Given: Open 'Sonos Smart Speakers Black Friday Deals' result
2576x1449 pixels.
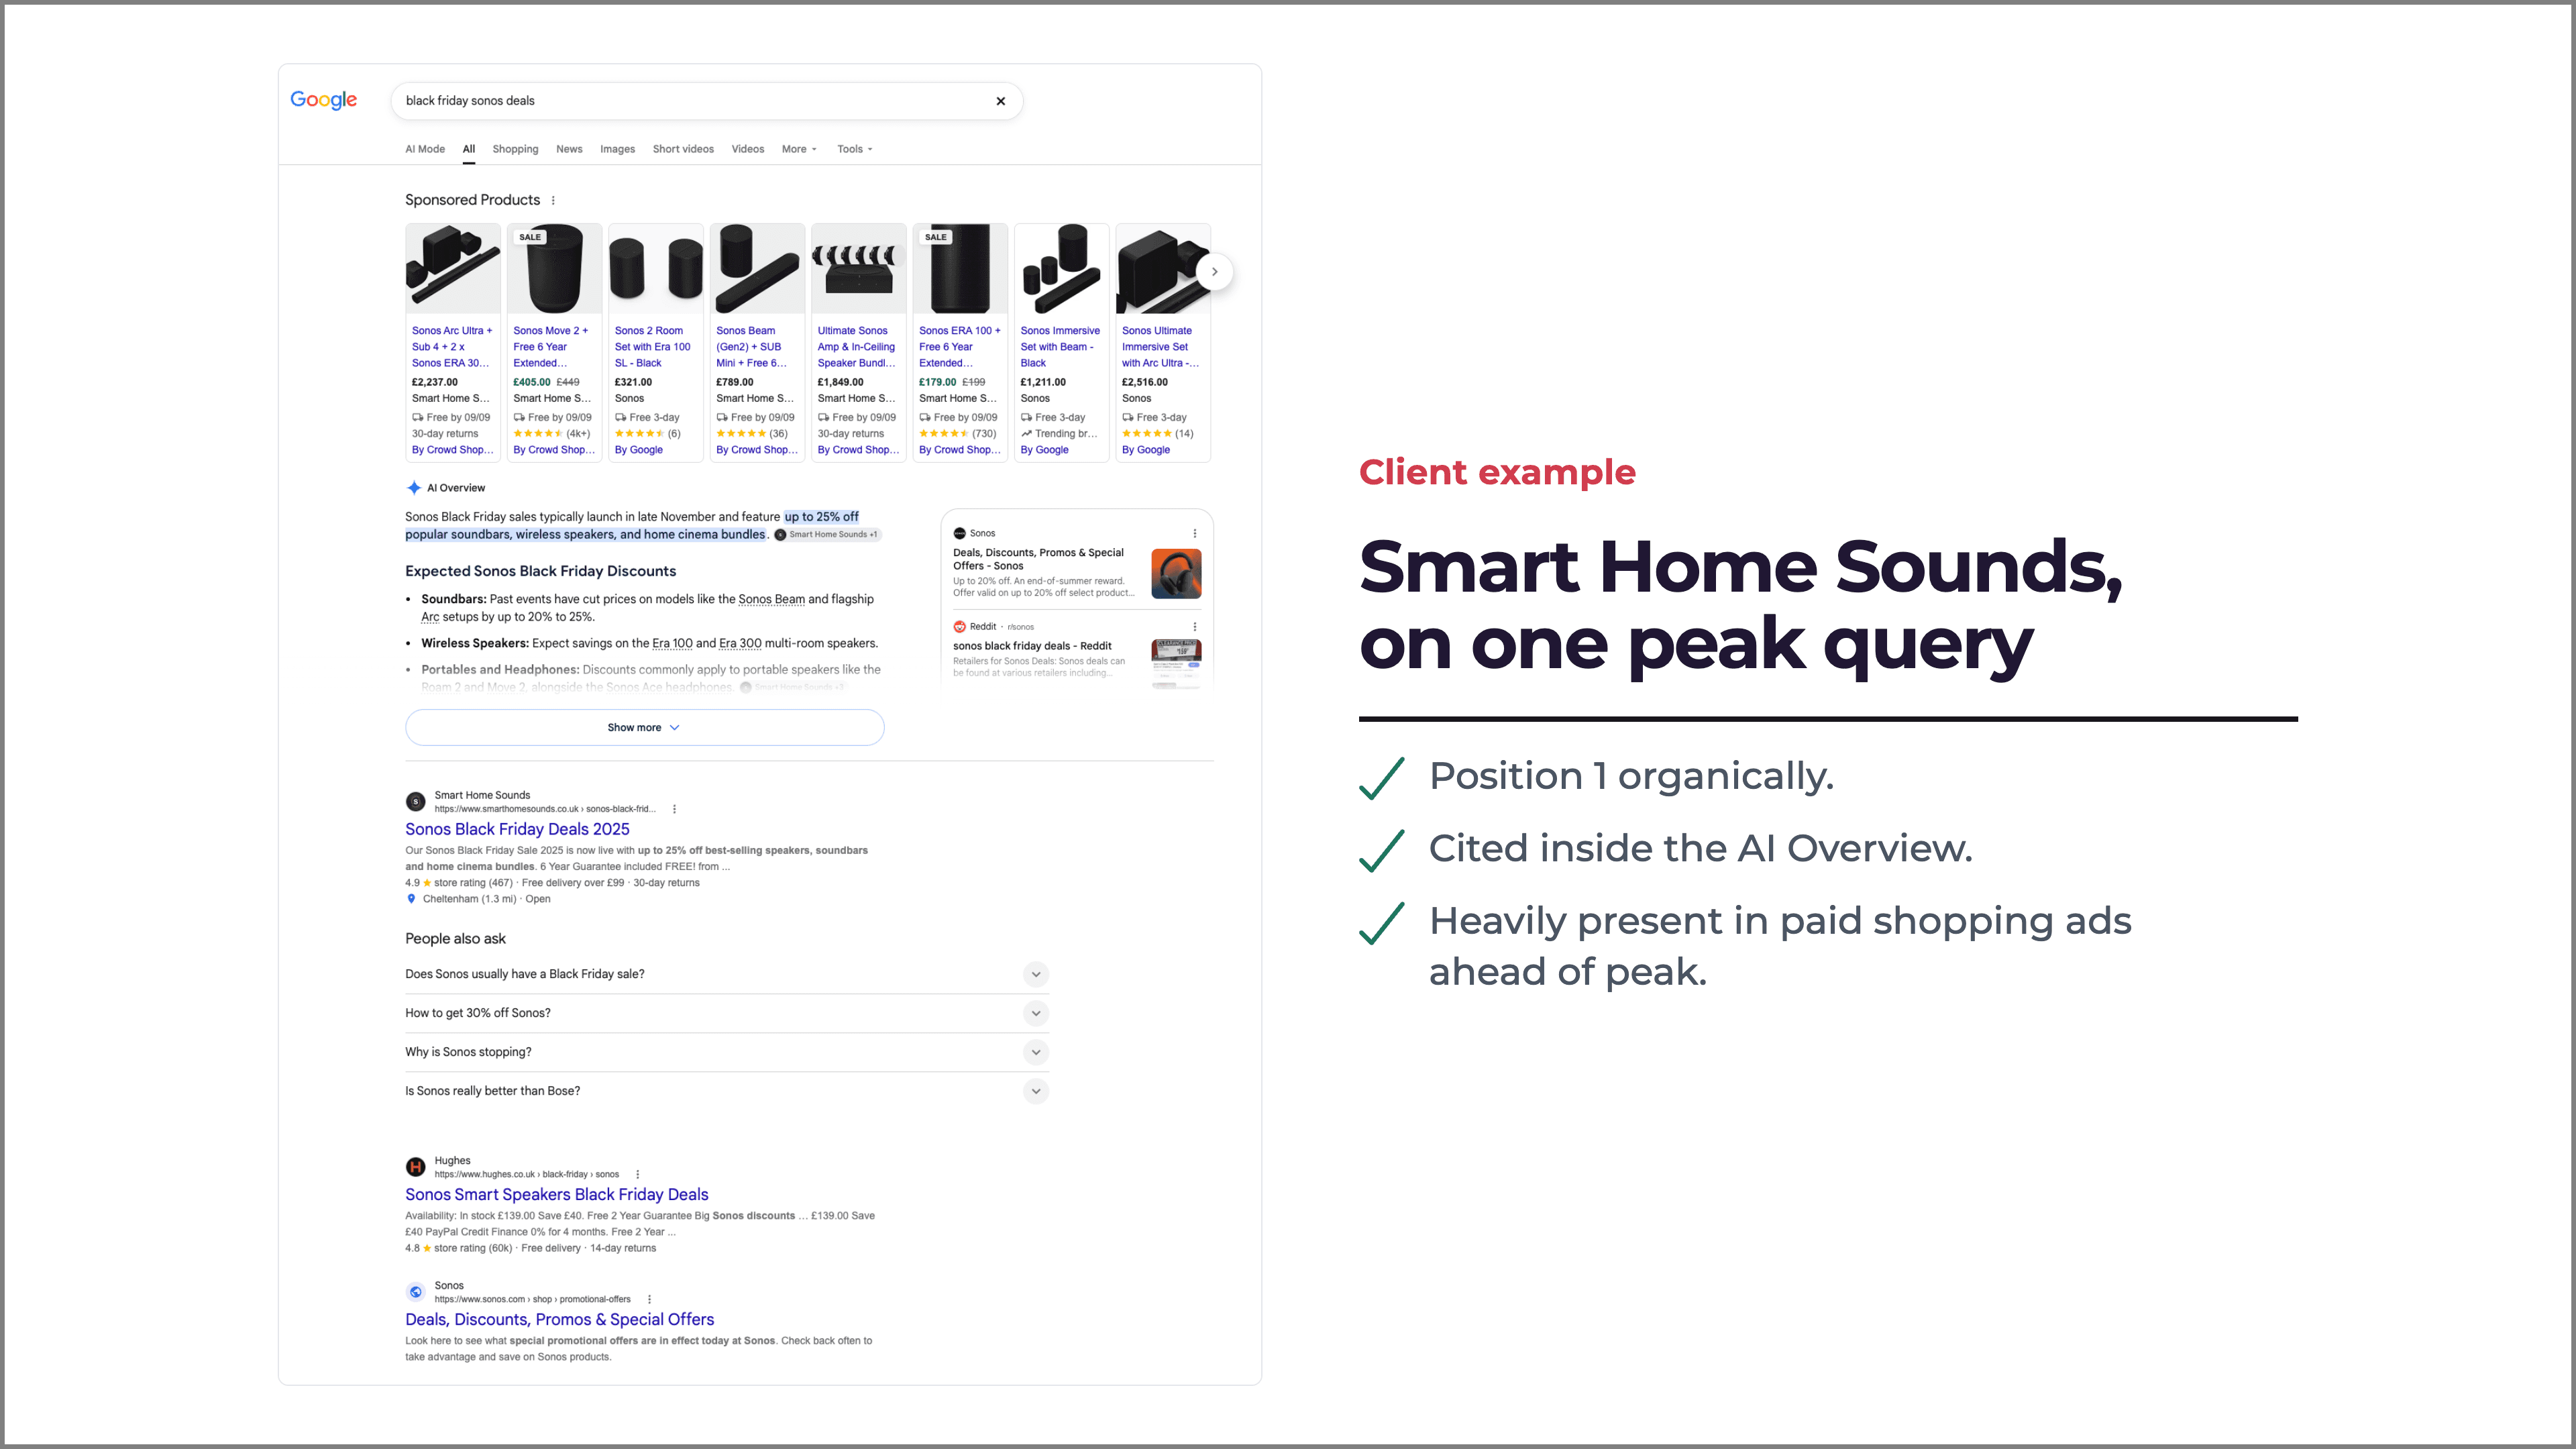Looking at the screenshot, I should 556,1194.
